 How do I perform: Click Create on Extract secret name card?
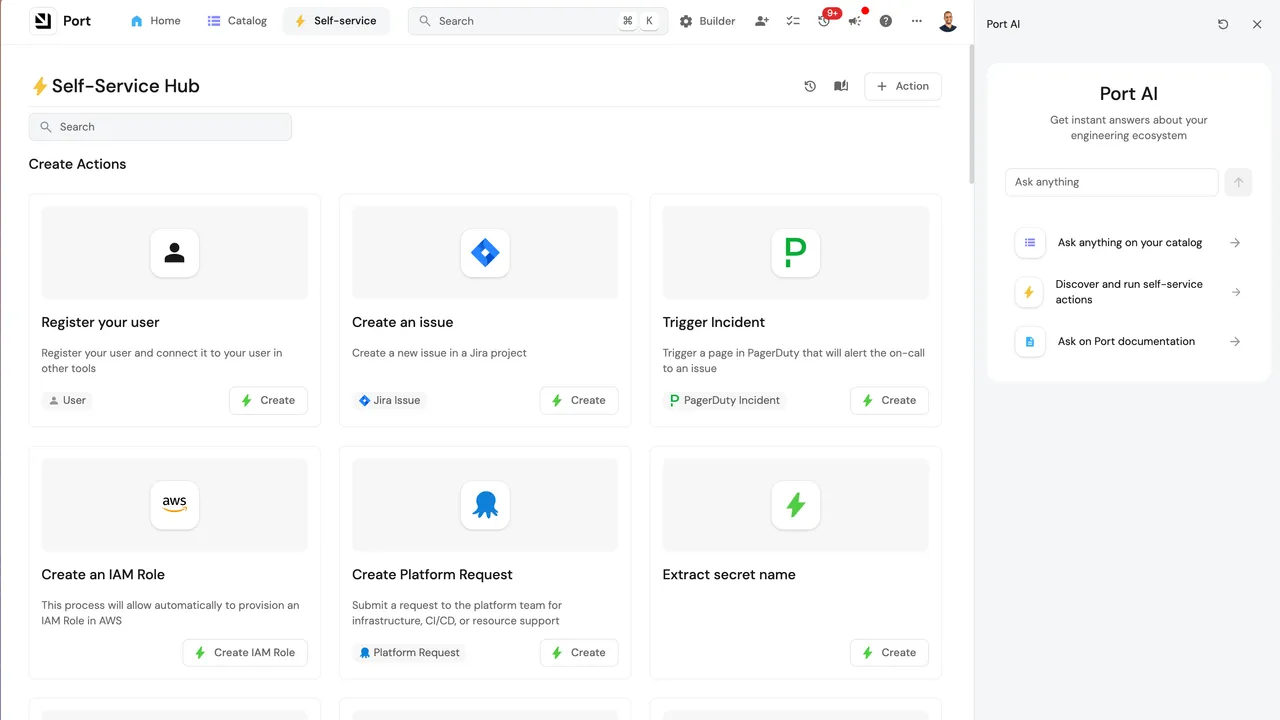point(890,652)
